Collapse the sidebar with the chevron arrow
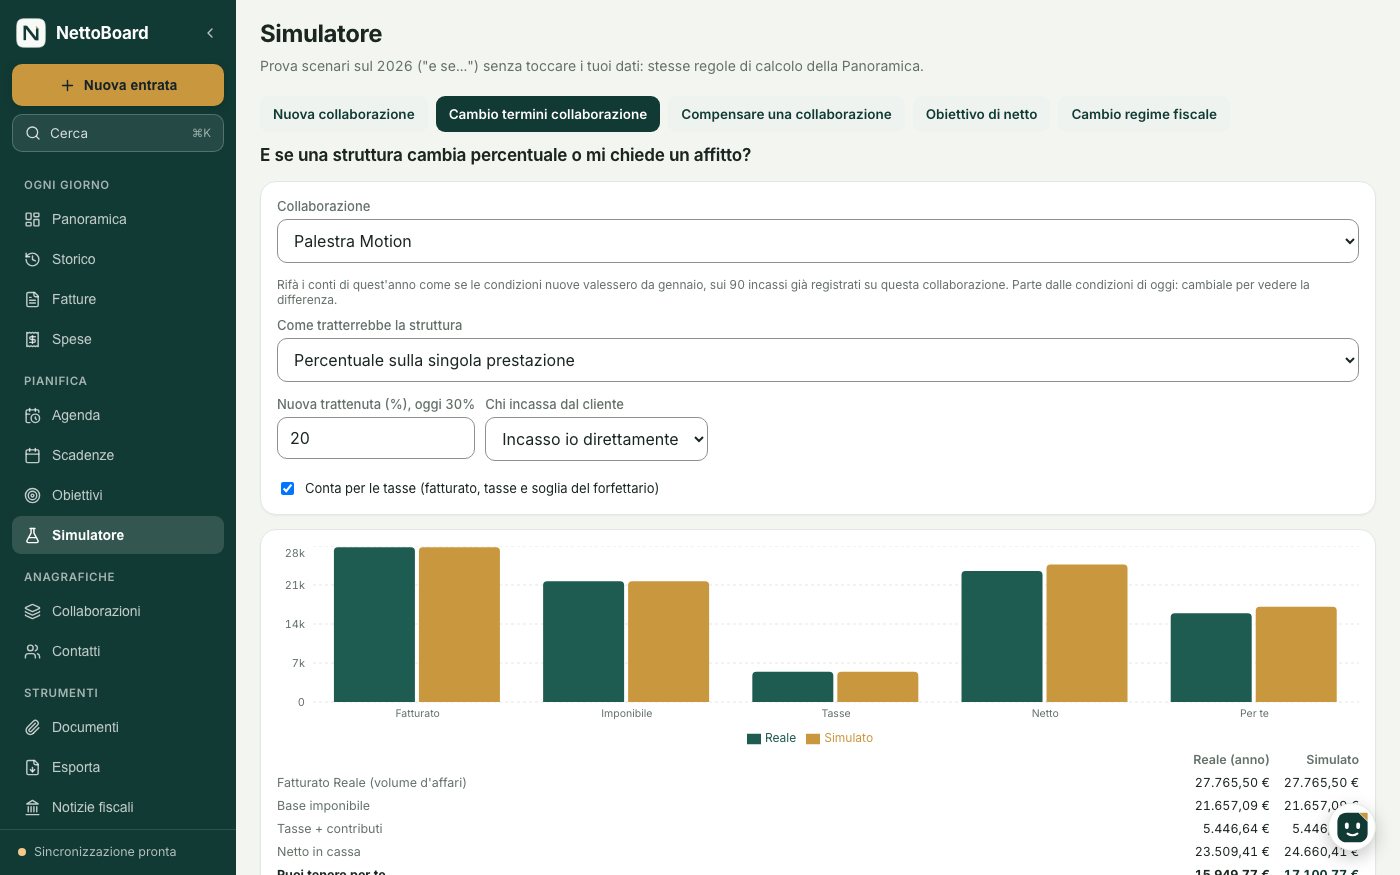Screen dimensions: 1400x875 click(x=210, y=33)
